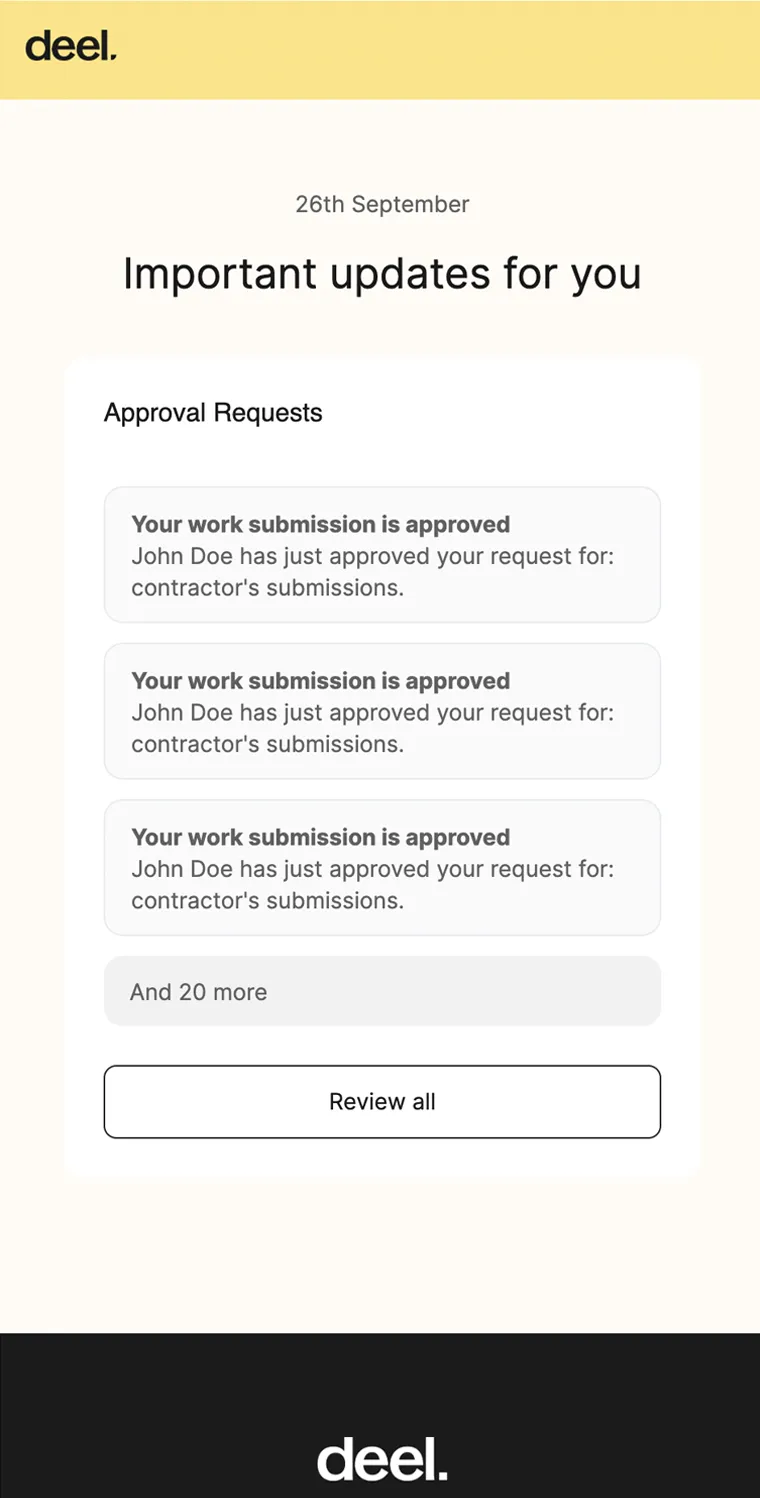The height and width of the screenshot is (1498, 760).
Task: Click the white Deel logo in the footer
Action: tap(382, 1459)
